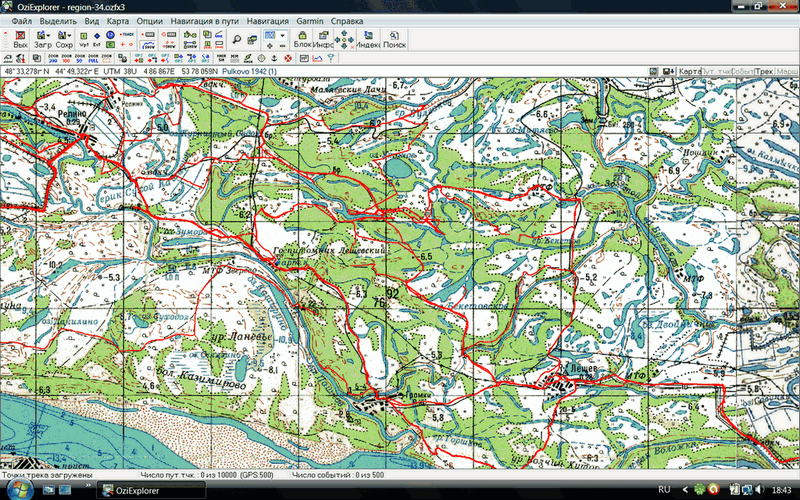800x500 pixels.
Task: Click the arrow-cluster map move icon
Action: (x=344, y=40)
